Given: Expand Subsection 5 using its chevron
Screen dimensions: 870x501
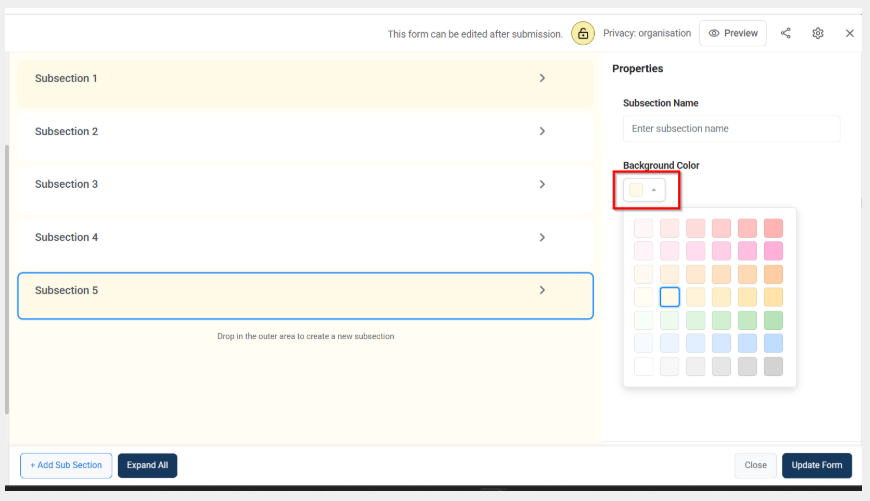Looking at the screenshot, I should pos(542,290).
